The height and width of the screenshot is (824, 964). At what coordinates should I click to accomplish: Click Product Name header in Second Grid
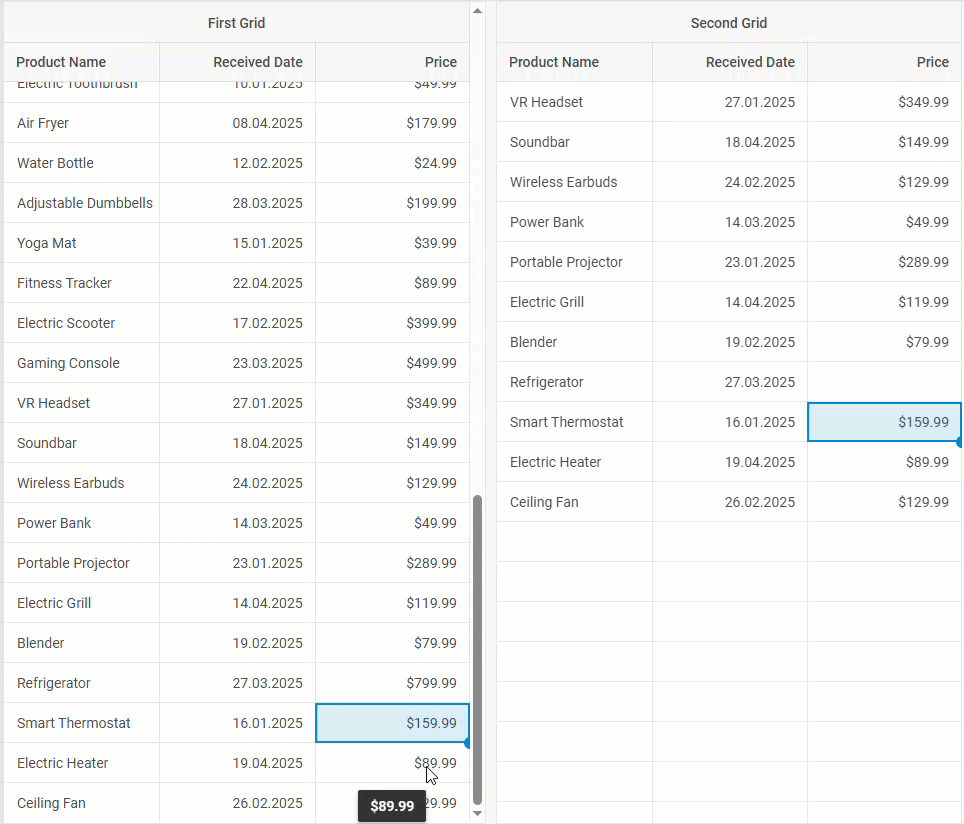(x=554, y=62)
